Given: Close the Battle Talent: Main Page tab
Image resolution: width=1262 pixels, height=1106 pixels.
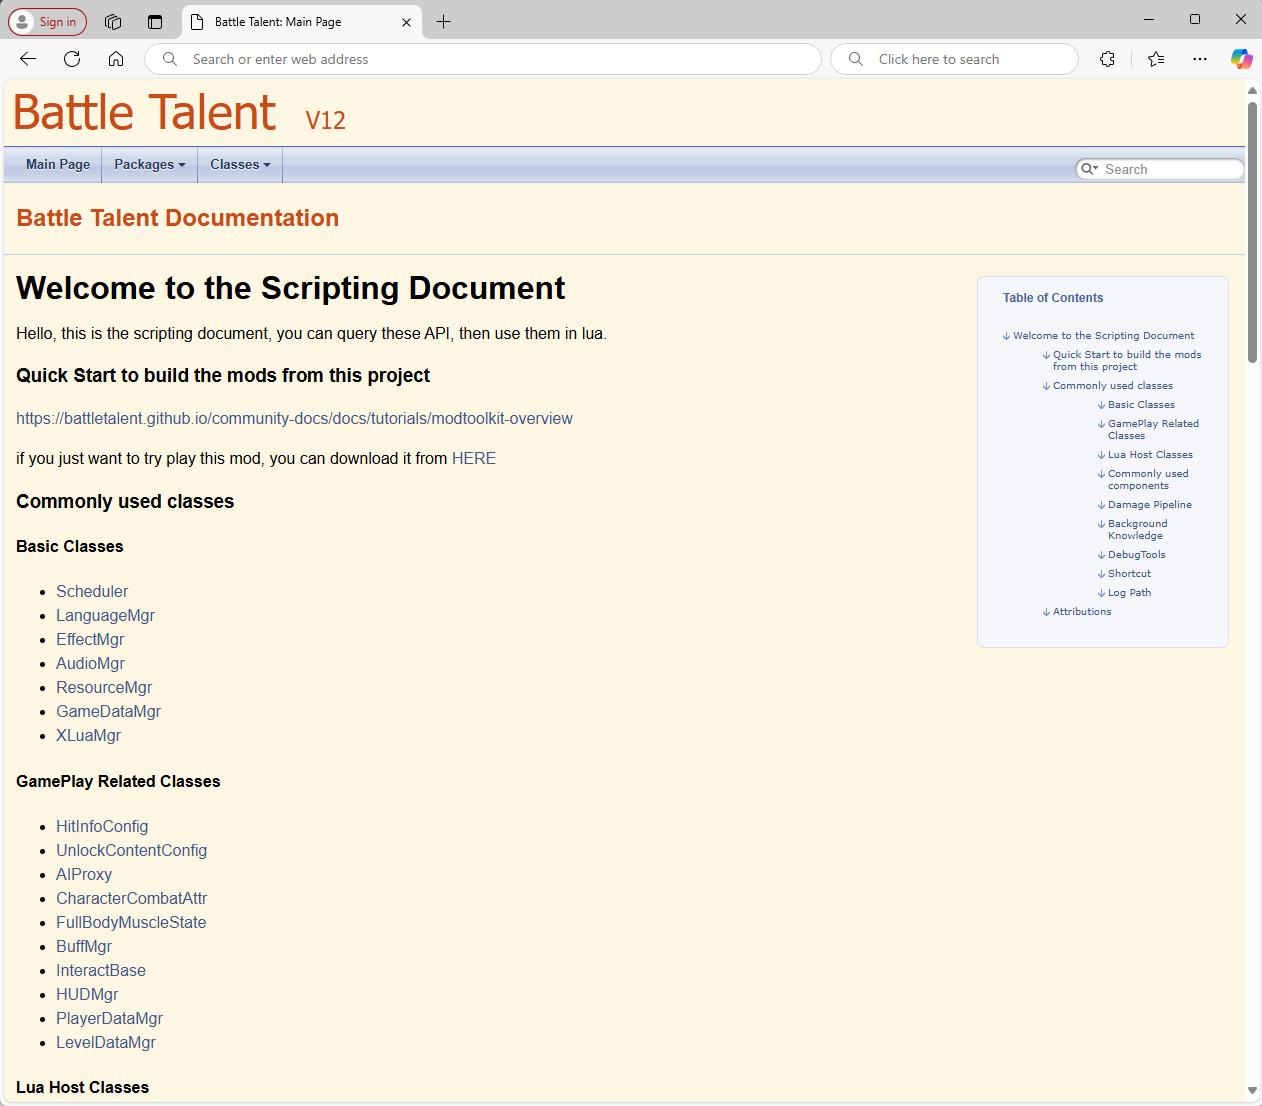Looking at the screenshot, I should [x=406, y=22].
